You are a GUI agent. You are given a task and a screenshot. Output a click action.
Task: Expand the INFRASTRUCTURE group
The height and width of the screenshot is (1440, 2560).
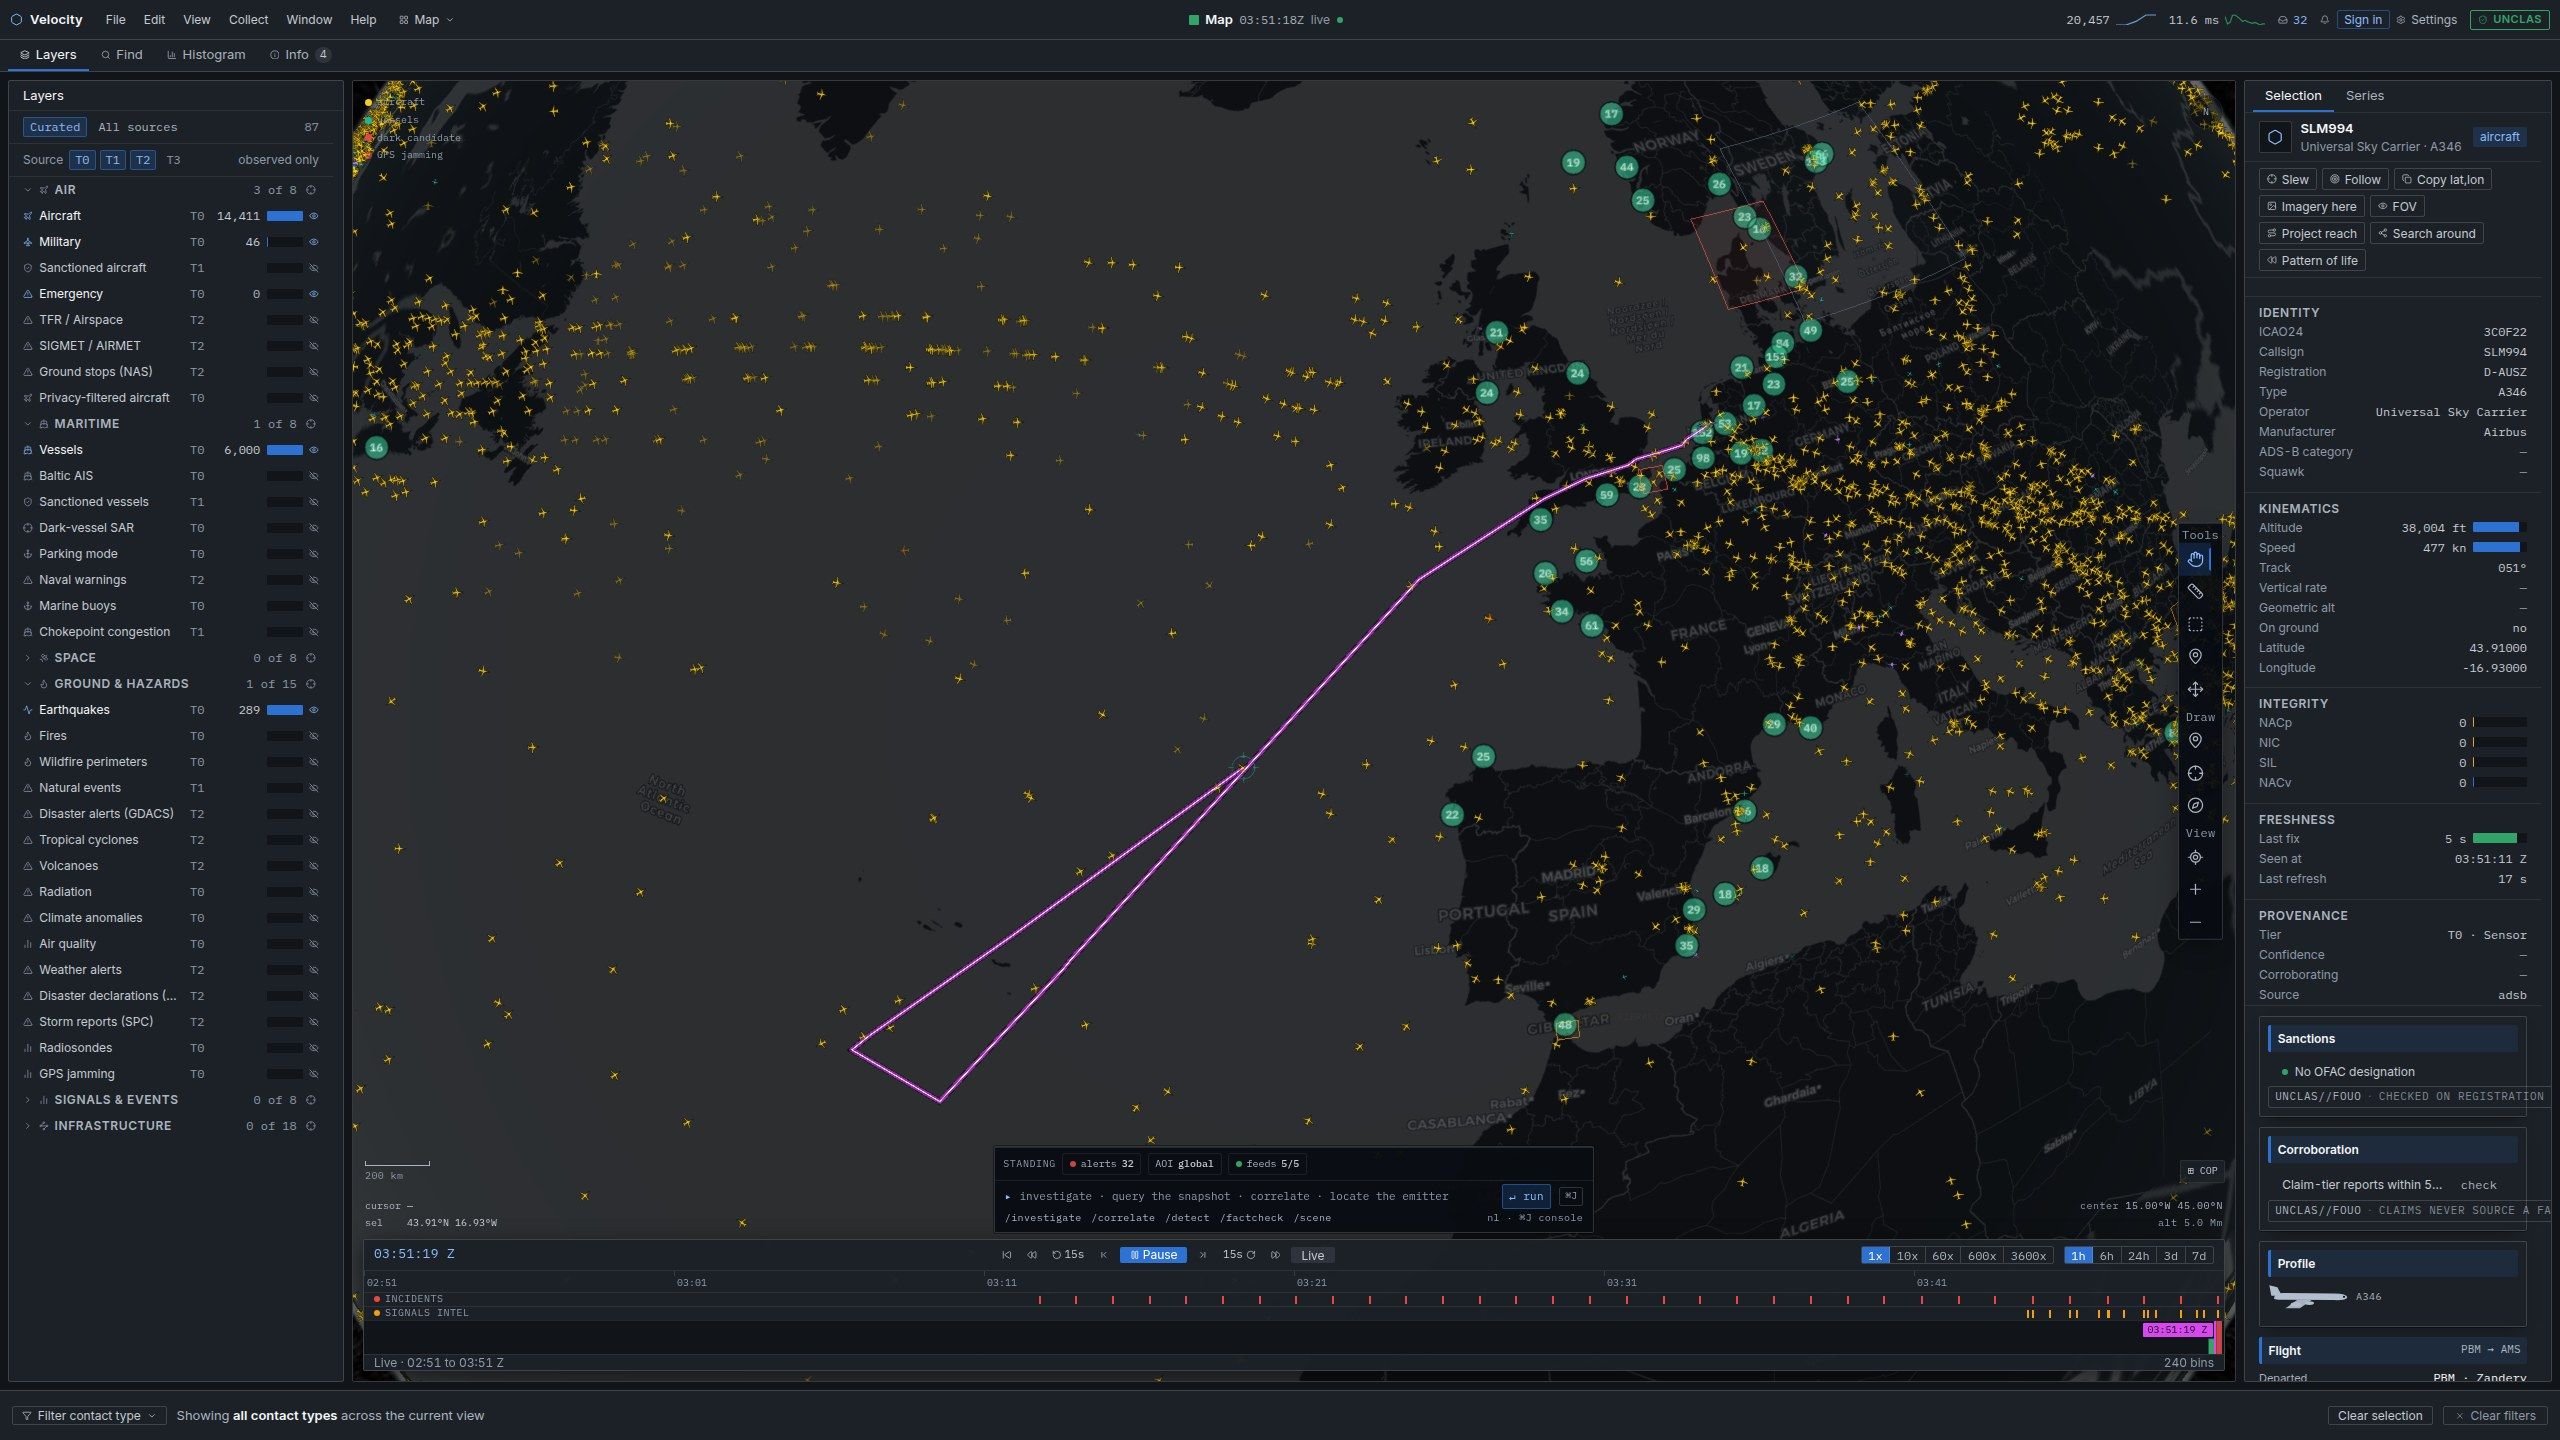click(27, 1126)
